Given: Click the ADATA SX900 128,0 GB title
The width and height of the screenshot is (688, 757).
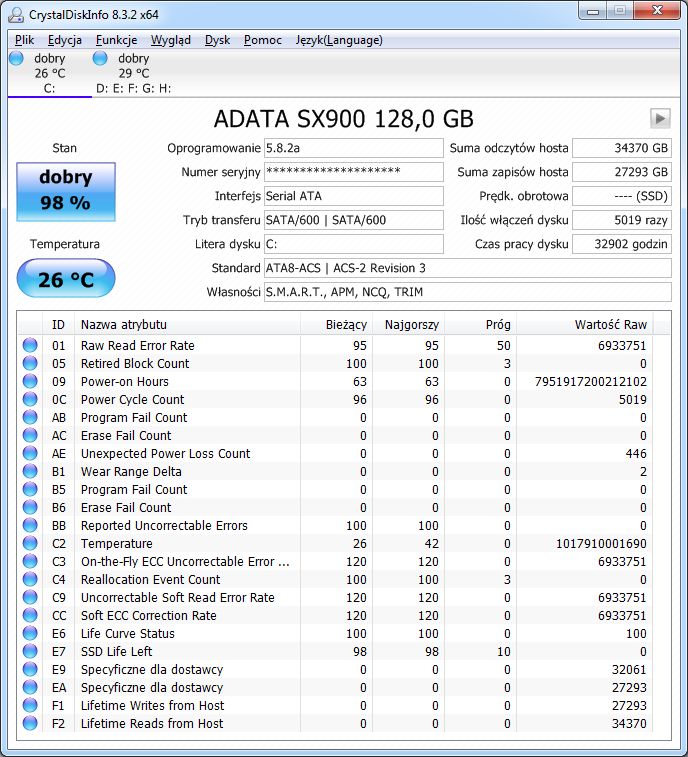Looking at the screenshot, I should pyautogui.click(x=343, y=119).
